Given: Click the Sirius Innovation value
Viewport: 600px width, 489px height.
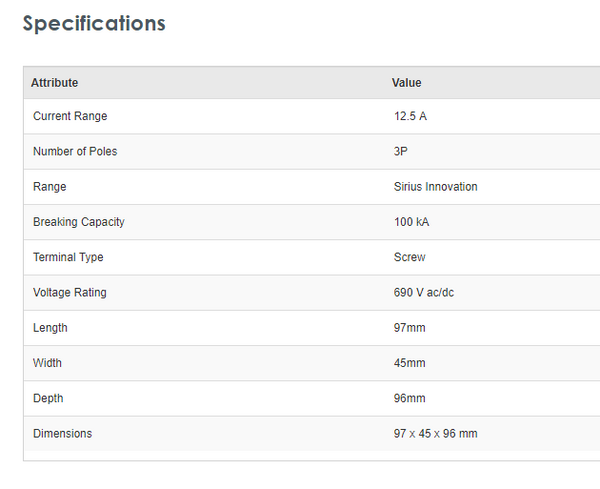Looking at the screenshot, I should [435, 187].
